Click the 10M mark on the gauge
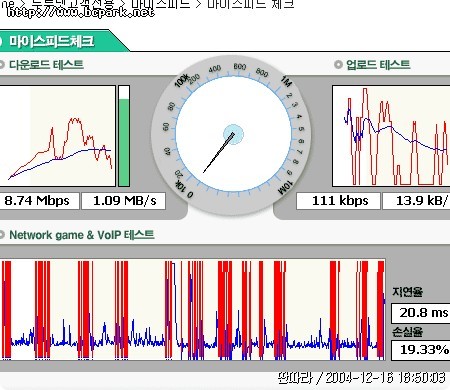Image resolution: width=450 pixels, height=390 pixels. point(285,188)
